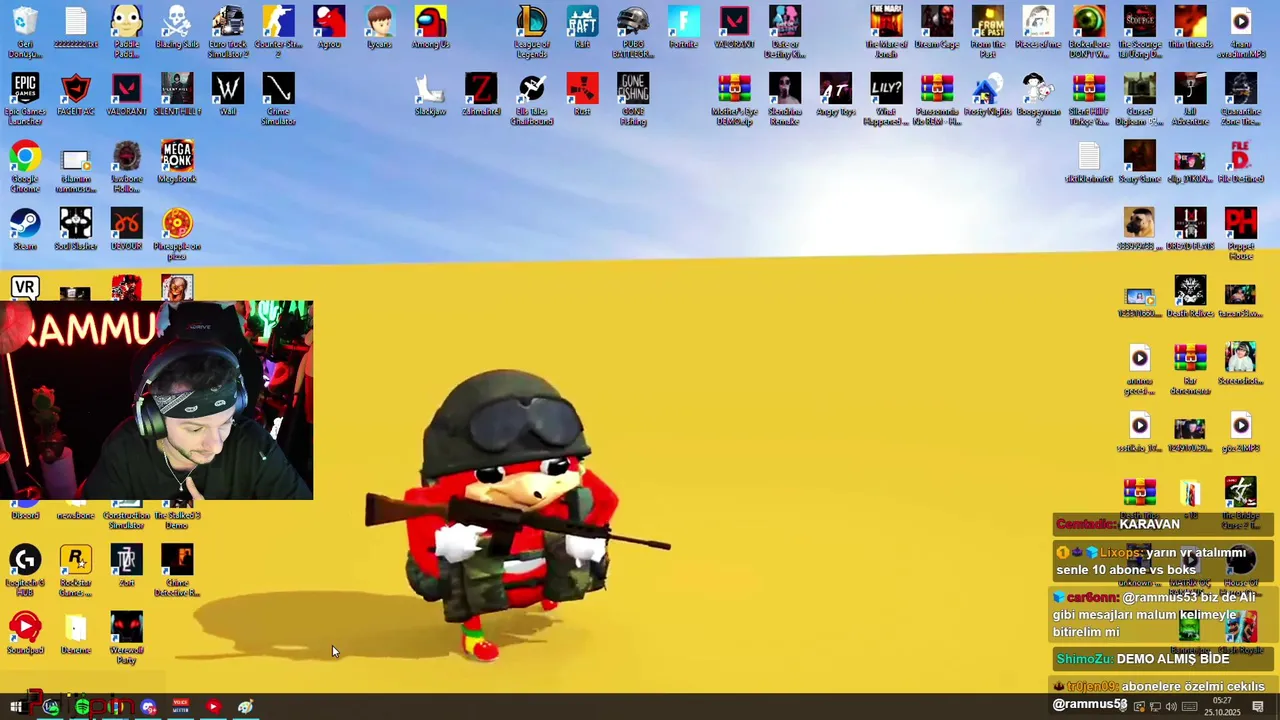This screenshot has width=1280, height=720.
Task: Launch the Slendrina Remake shortcut
Action: [785, 99]
